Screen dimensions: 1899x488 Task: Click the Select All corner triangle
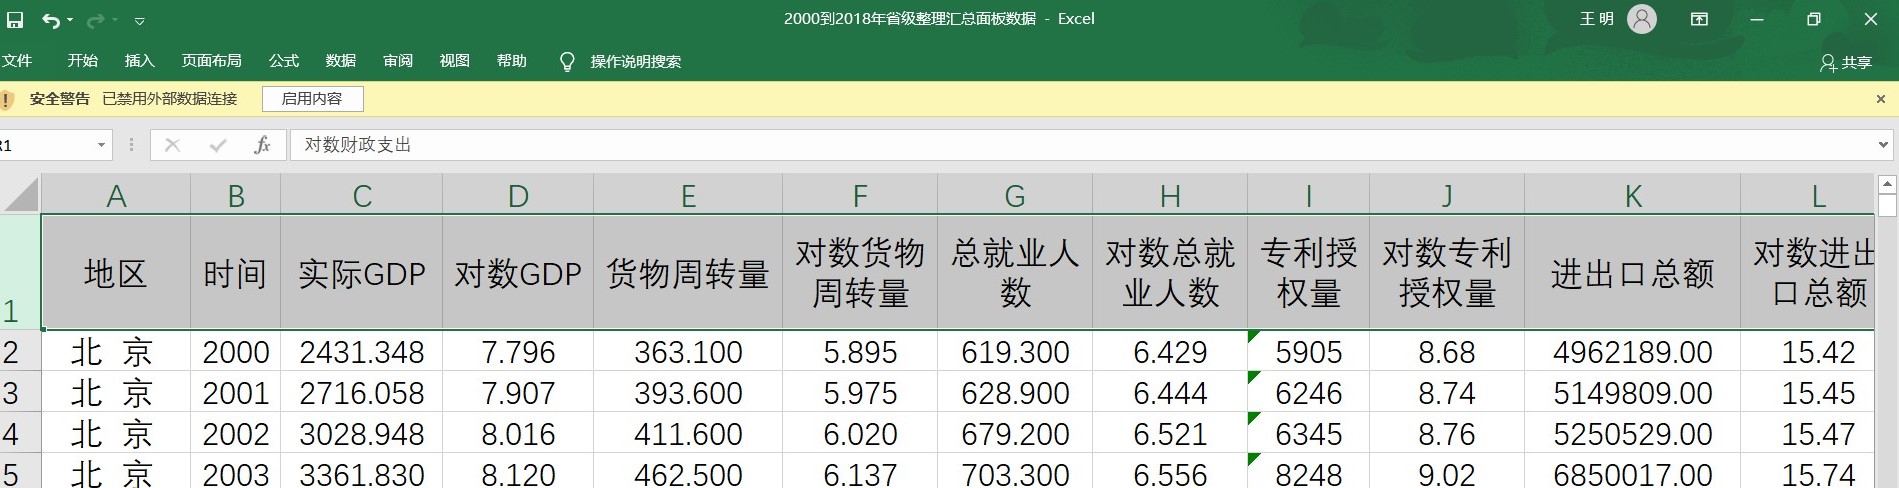[x=20, y=194]
